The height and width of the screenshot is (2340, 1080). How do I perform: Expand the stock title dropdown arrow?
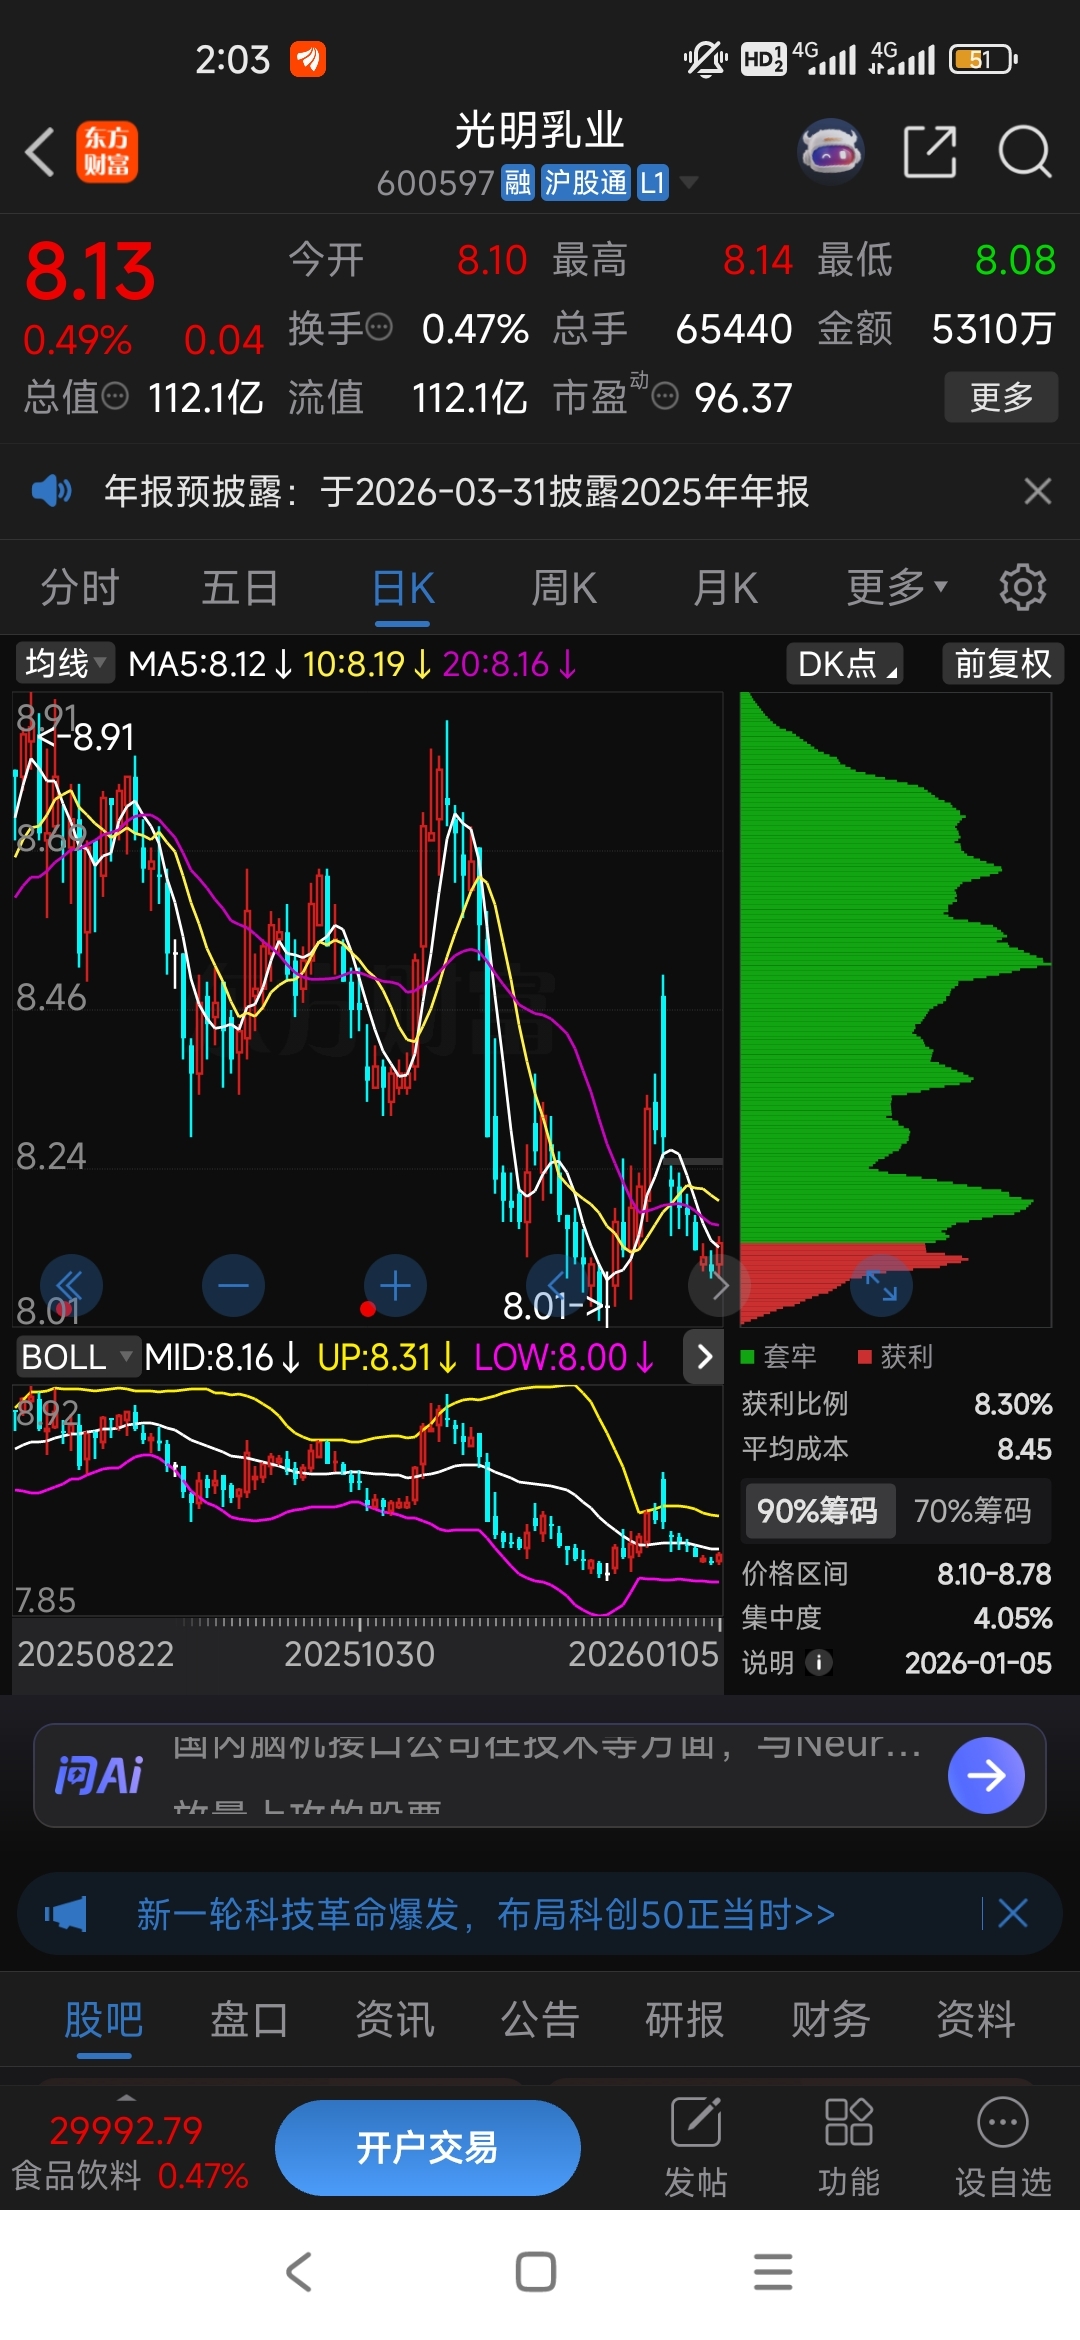(688, 182)
